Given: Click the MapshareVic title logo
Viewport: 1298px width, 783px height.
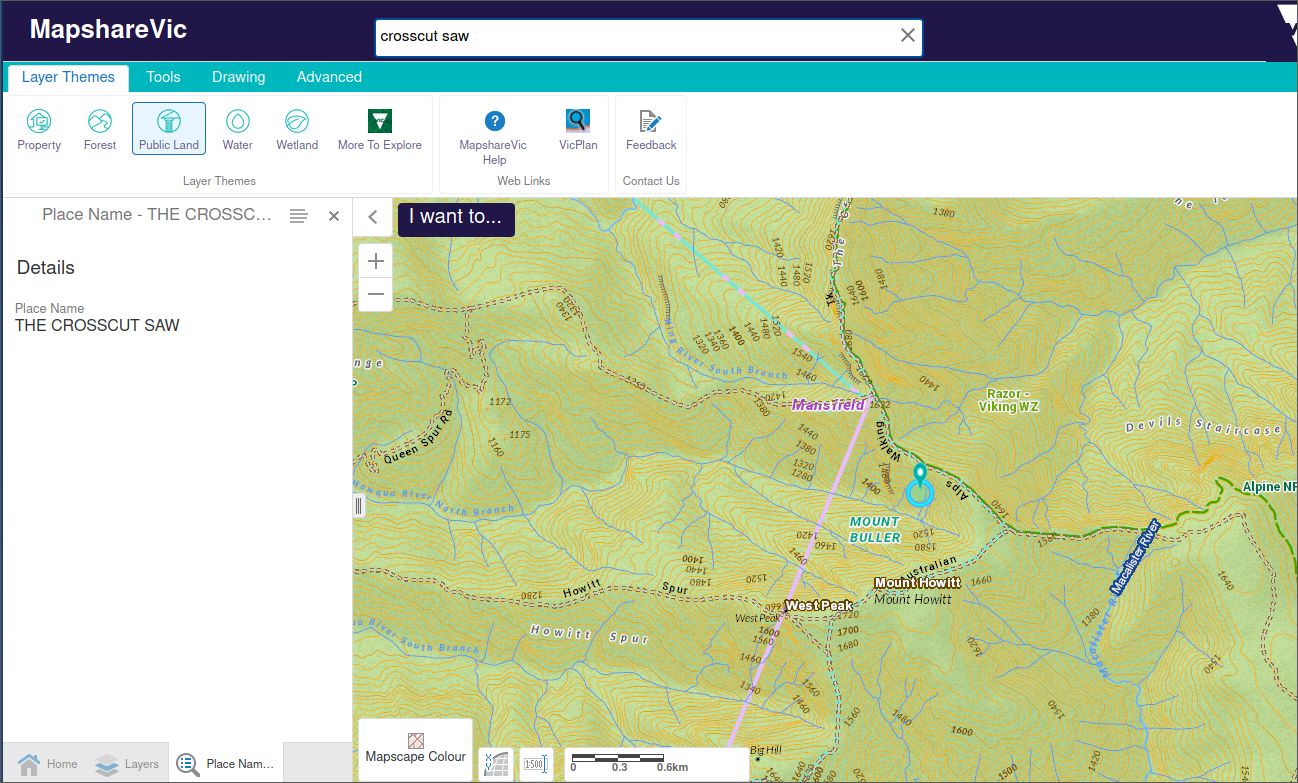Looking at the screenshot, I should pyautogui.click(x=108, y=29).
